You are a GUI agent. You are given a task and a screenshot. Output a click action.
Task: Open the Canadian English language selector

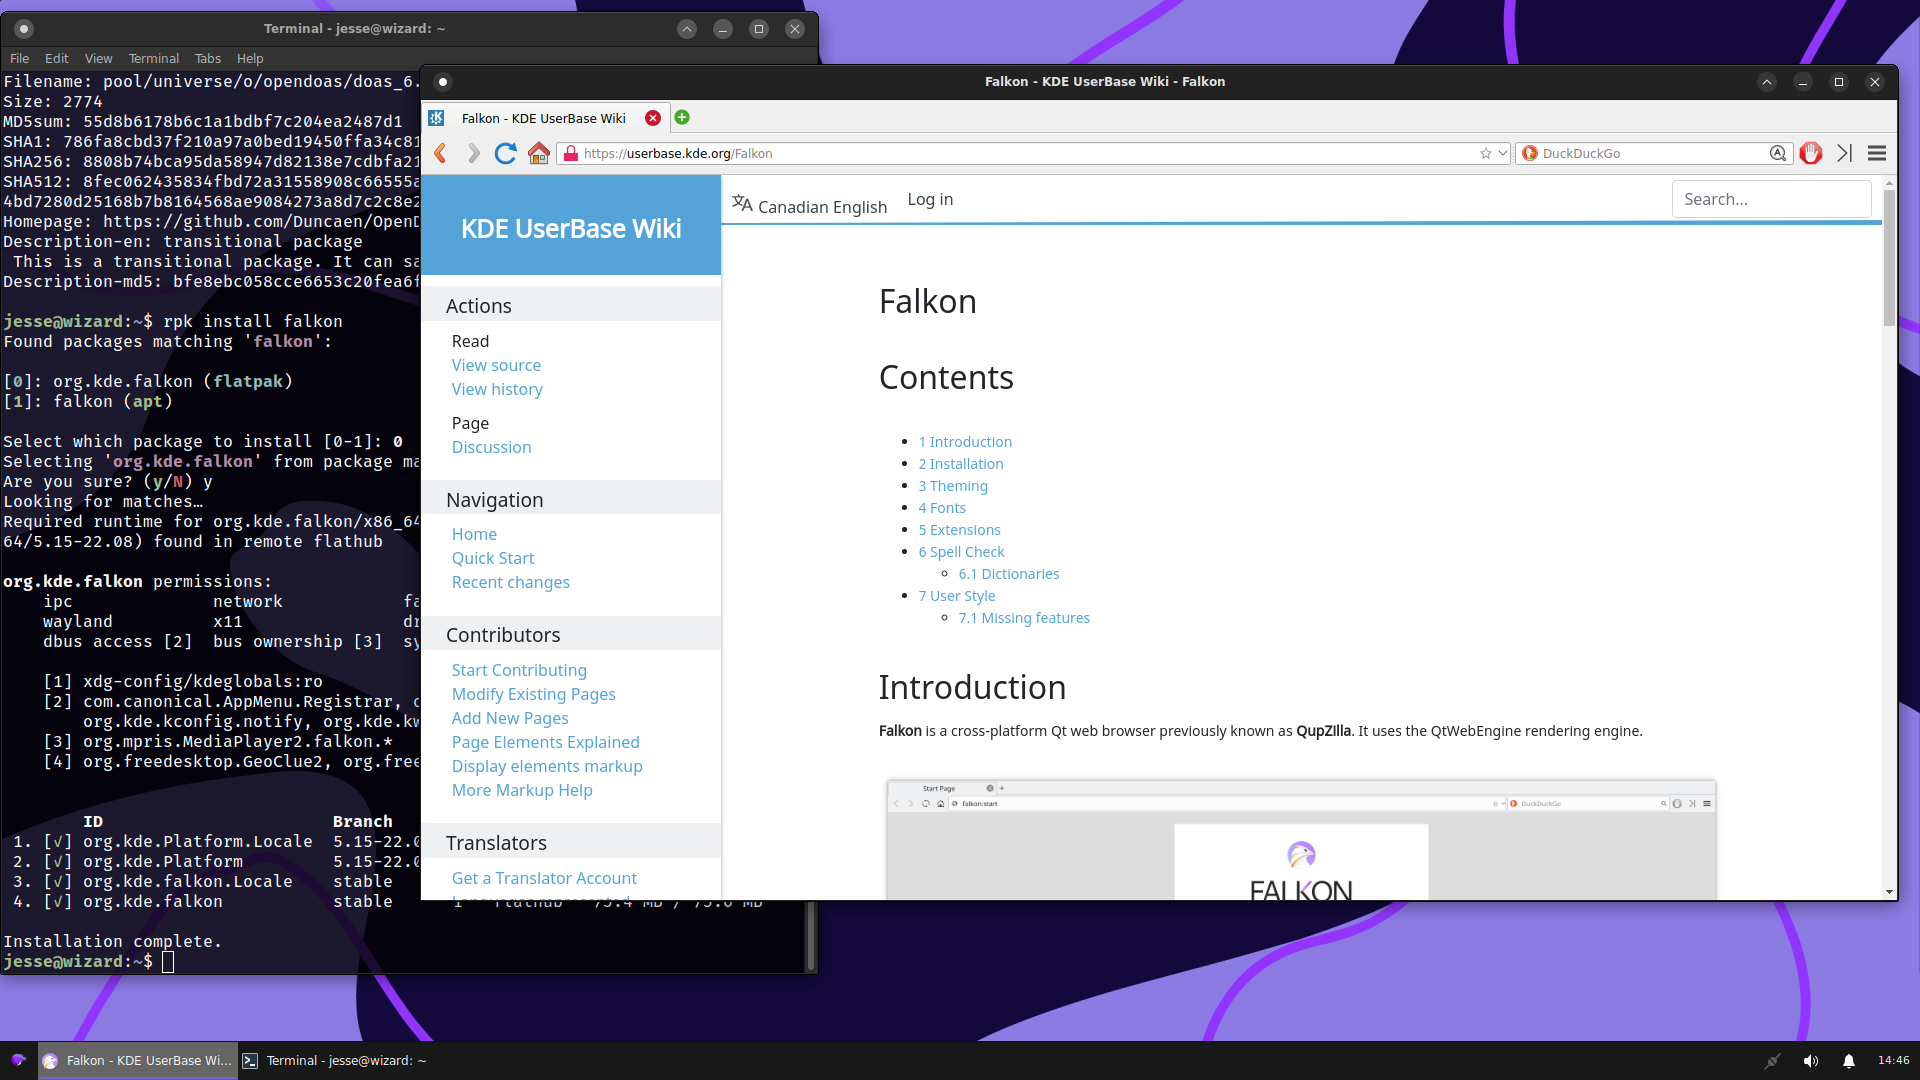click(822, 207)
